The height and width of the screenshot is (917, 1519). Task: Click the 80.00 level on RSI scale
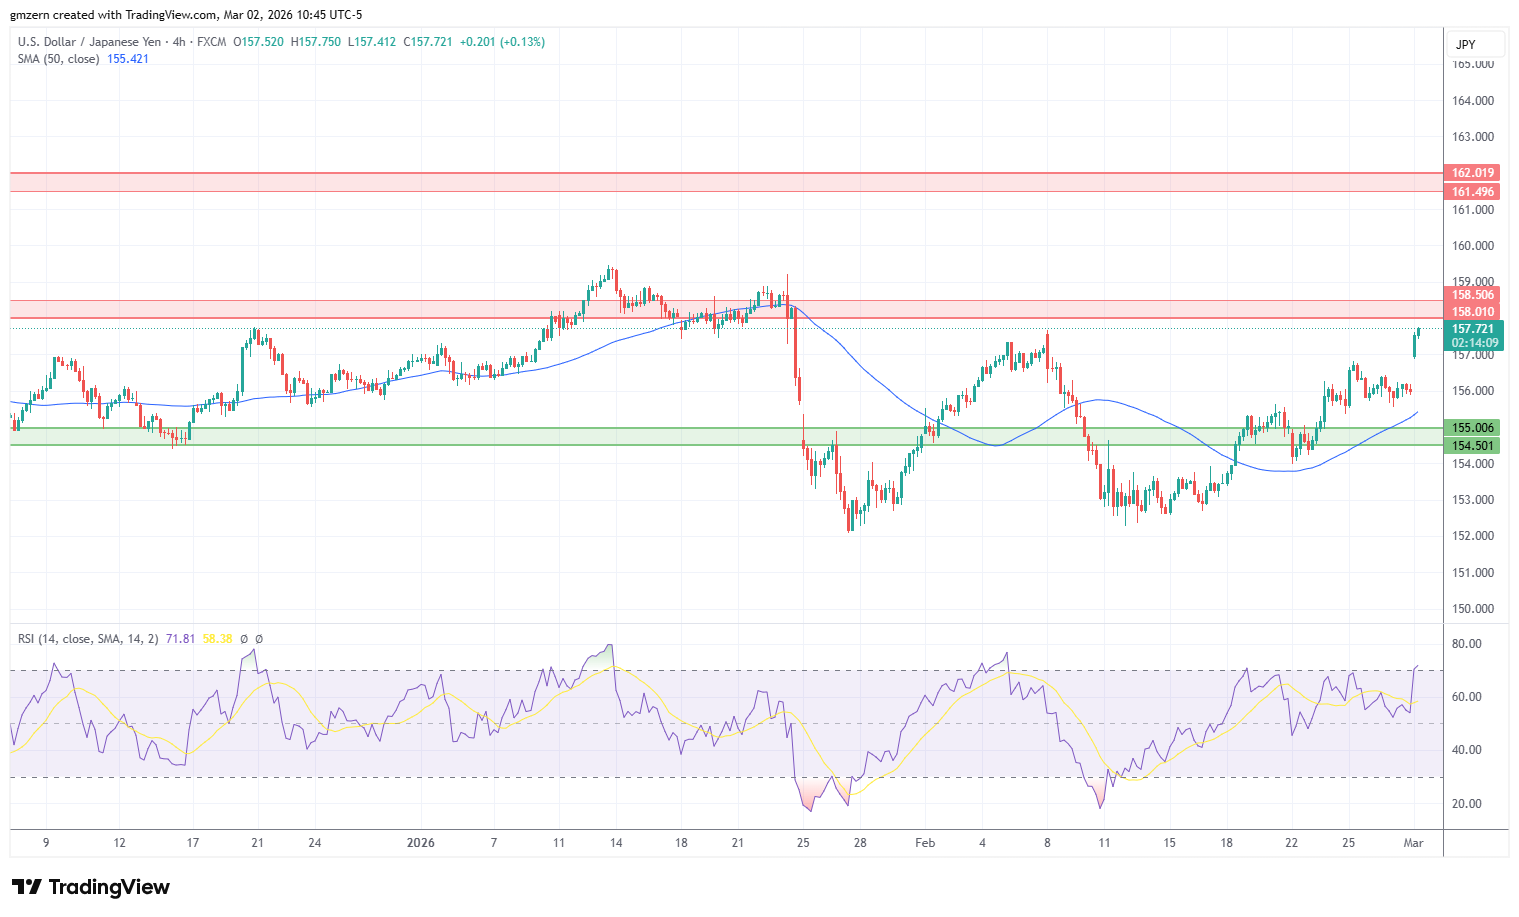1467,644
